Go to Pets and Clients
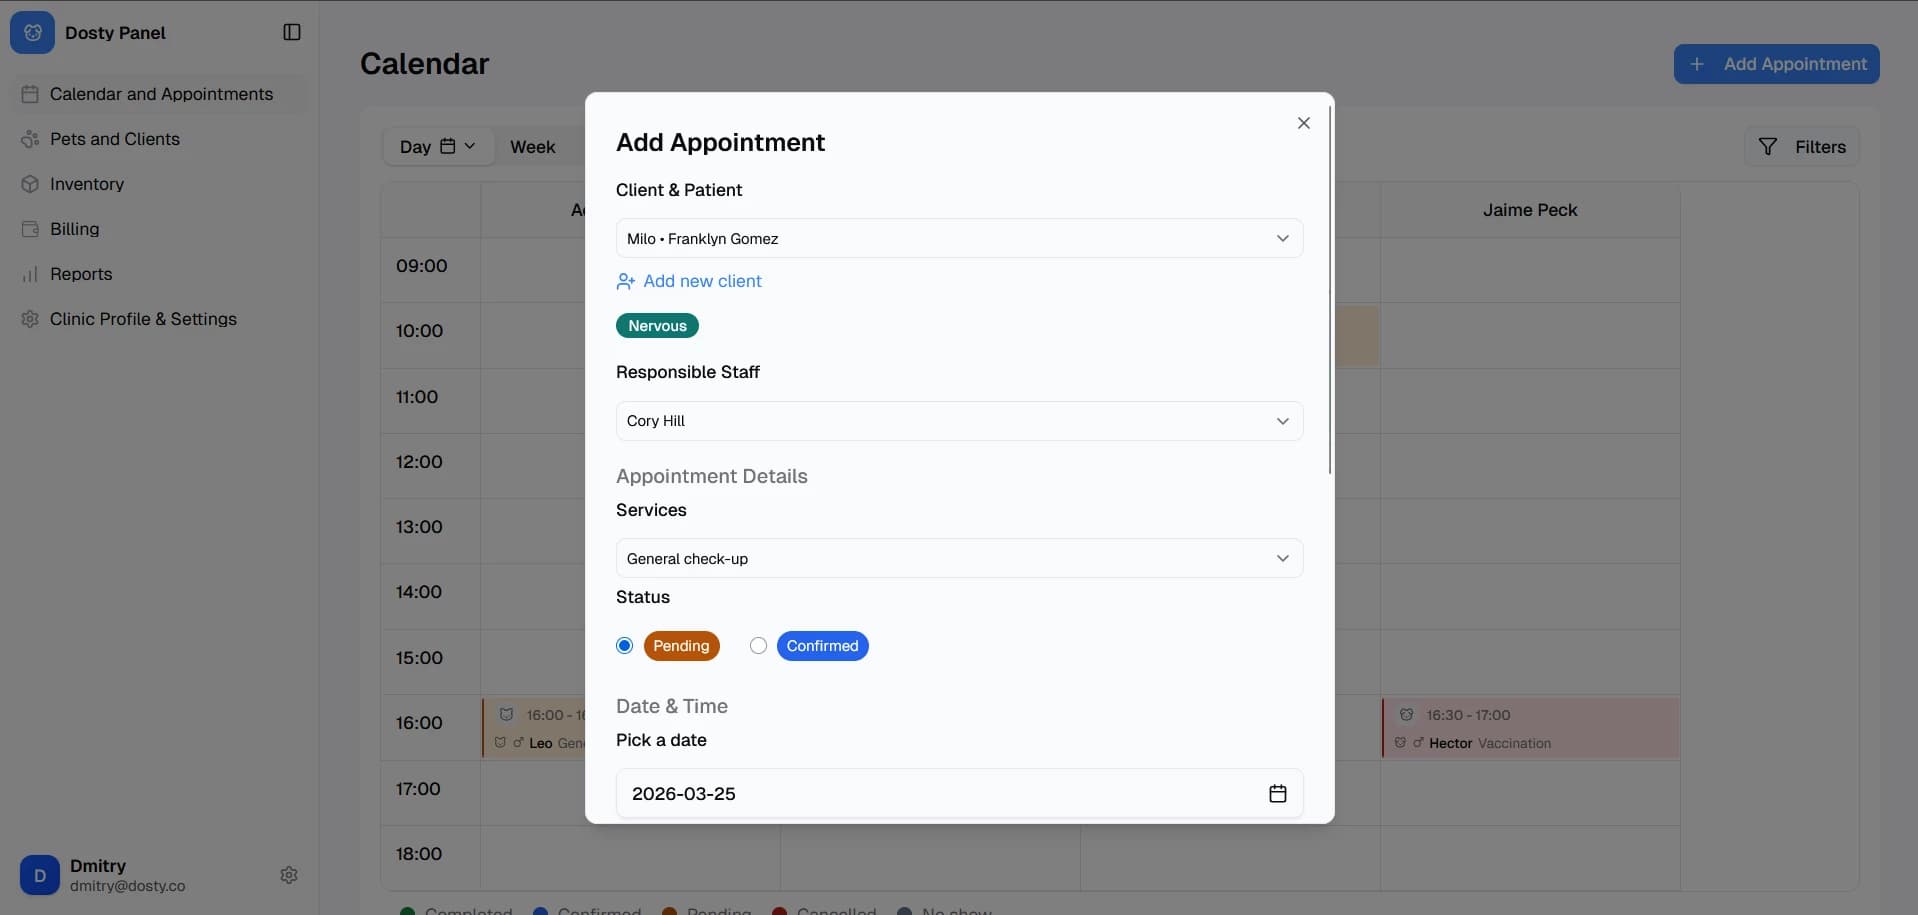Screen dimensions: 1918x915 point(160,139)
